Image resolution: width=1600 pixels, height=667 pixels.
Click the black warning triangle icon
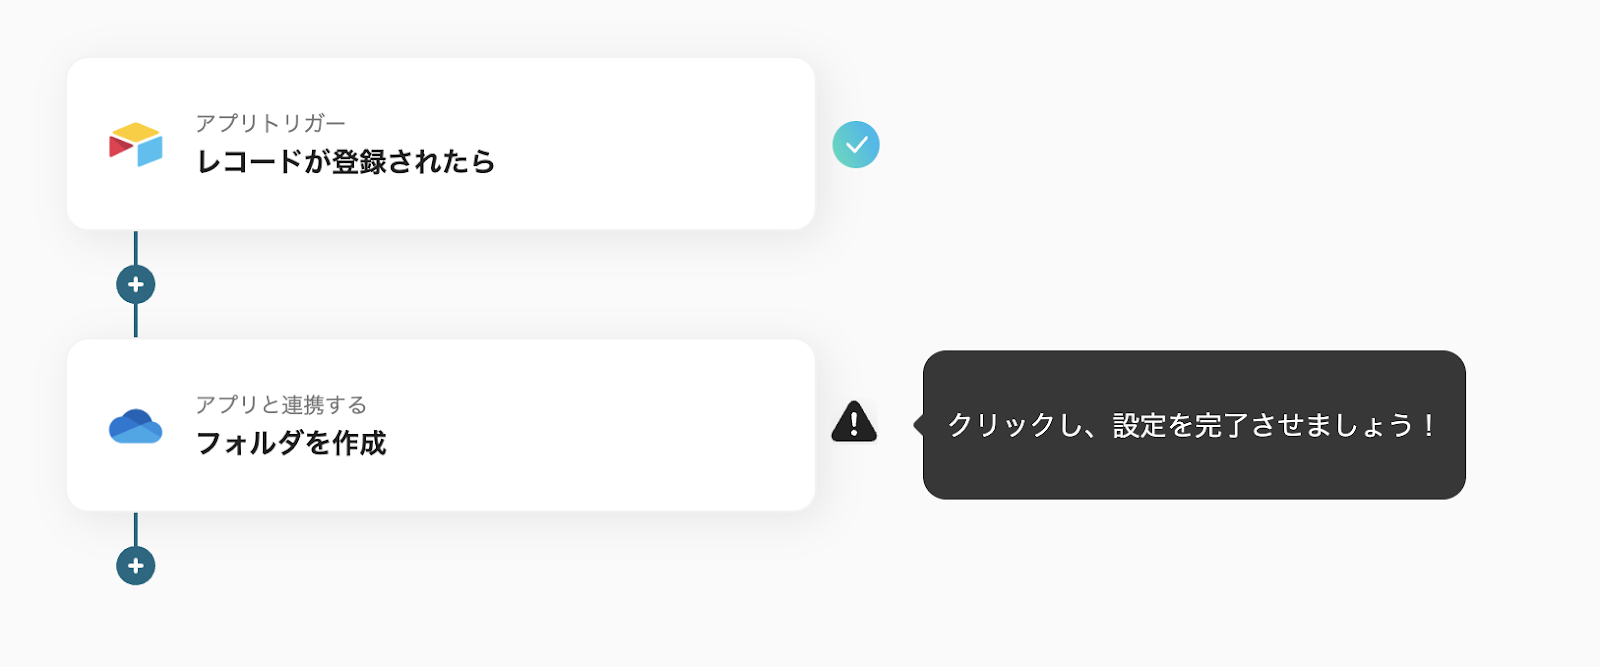854,422
